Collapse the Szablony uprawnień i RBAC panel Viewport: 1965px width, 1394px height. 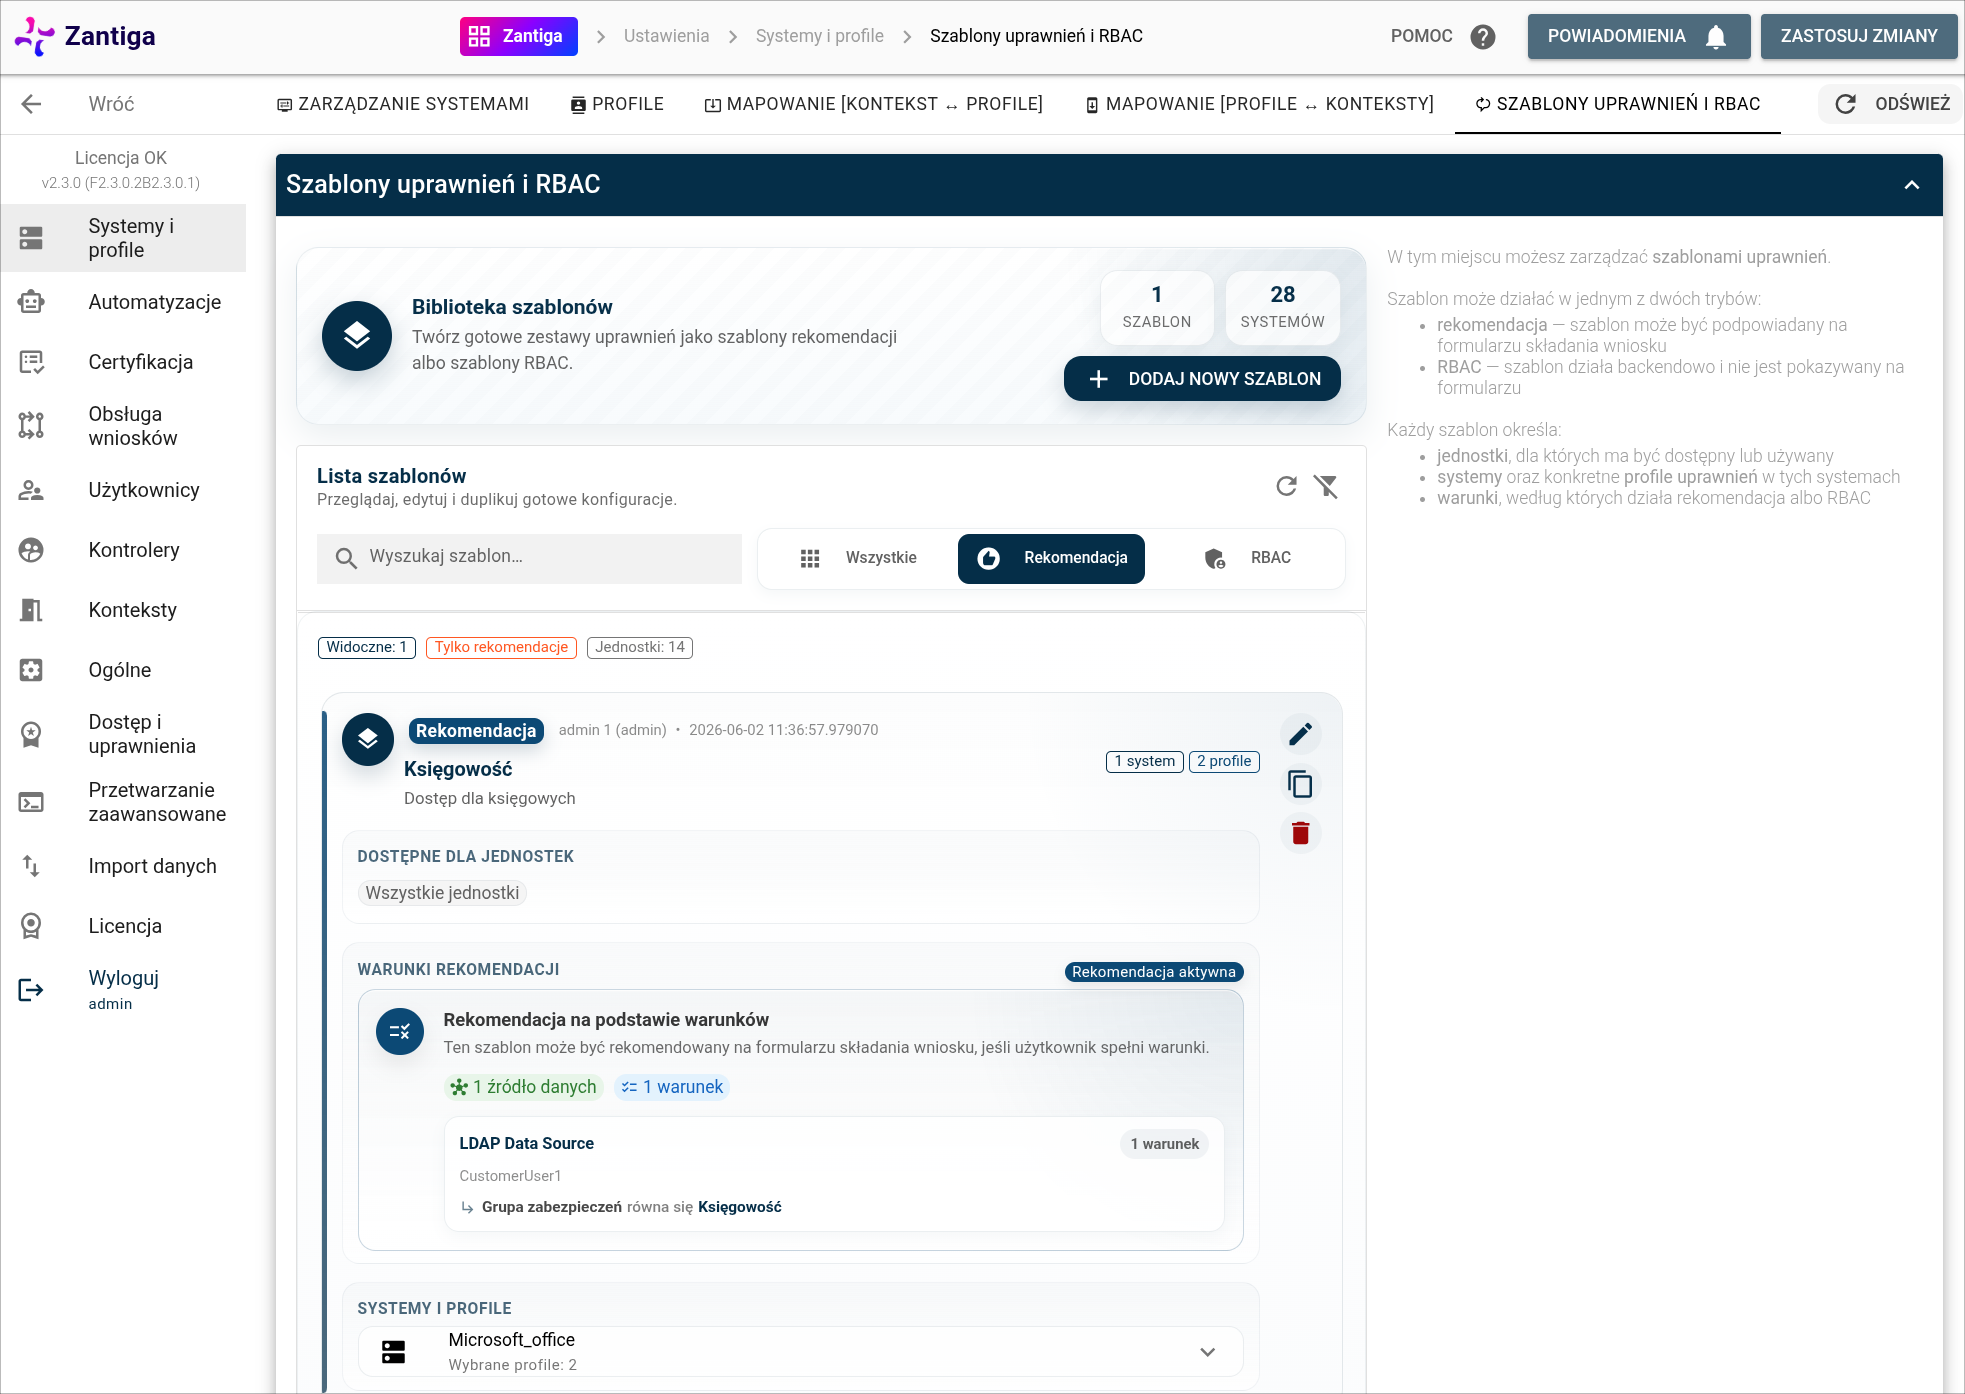[x=1912, y=185]
